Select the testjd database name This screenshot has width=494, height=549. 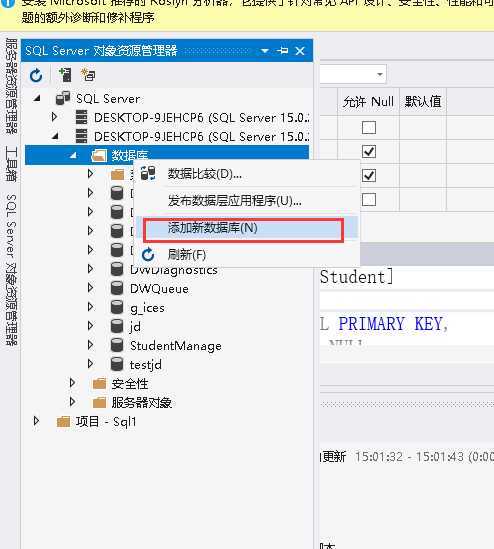[x=146, y=365]
